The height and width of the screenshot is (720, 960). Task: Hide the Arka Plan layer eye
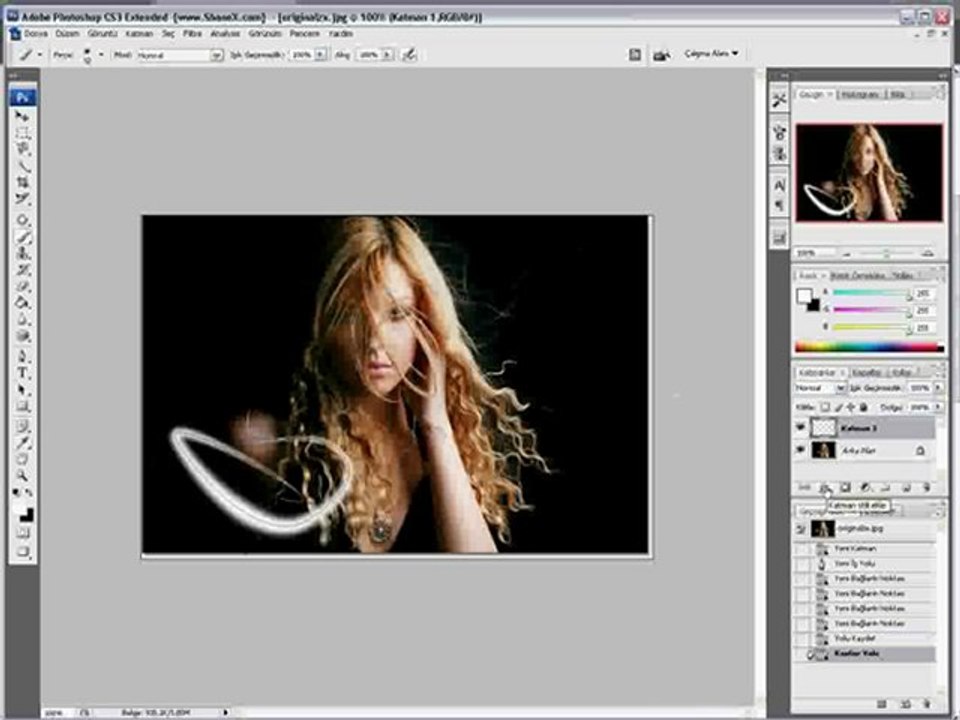(801, 451)
